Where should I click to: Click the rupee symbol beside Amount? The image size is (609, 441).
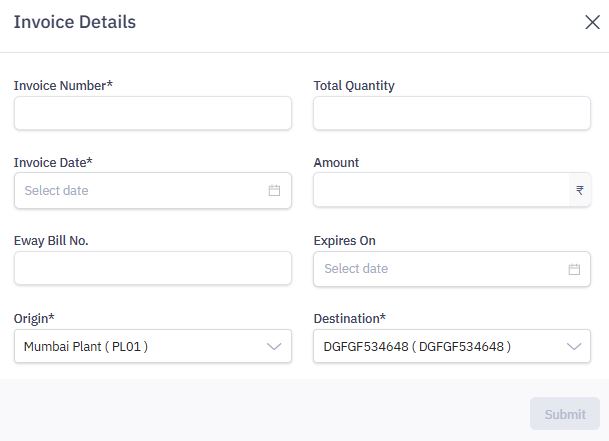[580, 190]
